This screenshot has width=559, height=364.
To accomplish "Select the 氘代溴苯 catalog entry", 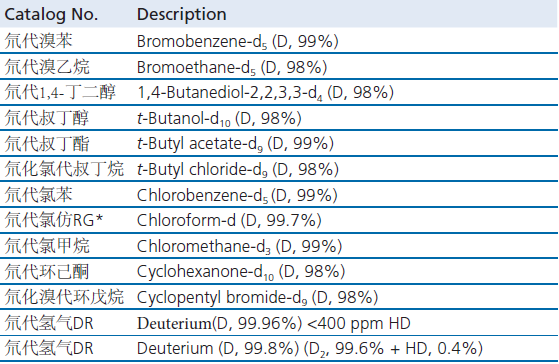I will (39, 41).
